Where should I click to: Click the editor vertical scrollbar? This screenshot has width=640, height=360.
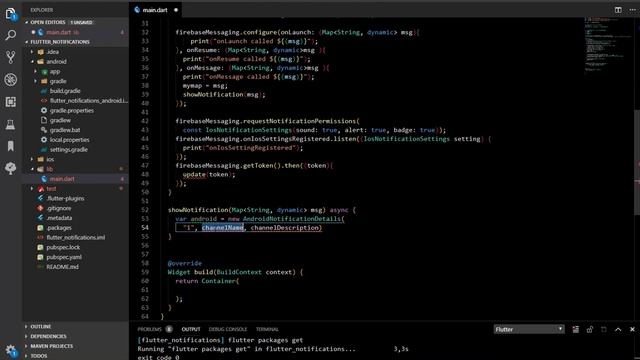(x=637, y=163)
